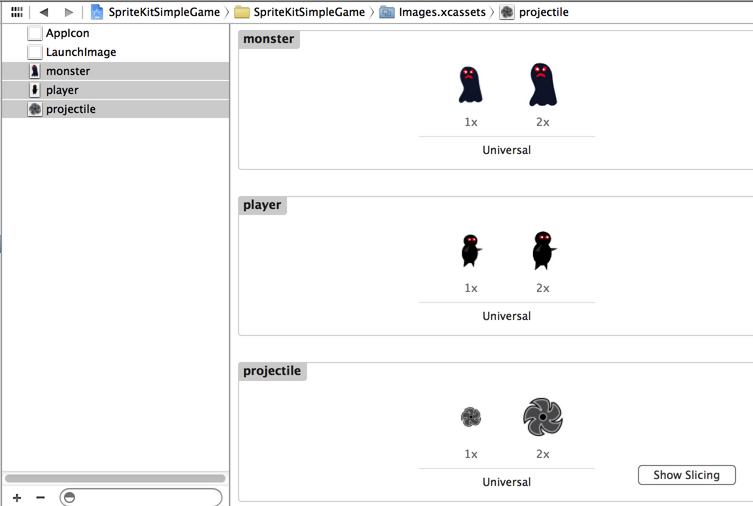
Task: Select the projectile 2x image
Action: [x=542, y=417]
